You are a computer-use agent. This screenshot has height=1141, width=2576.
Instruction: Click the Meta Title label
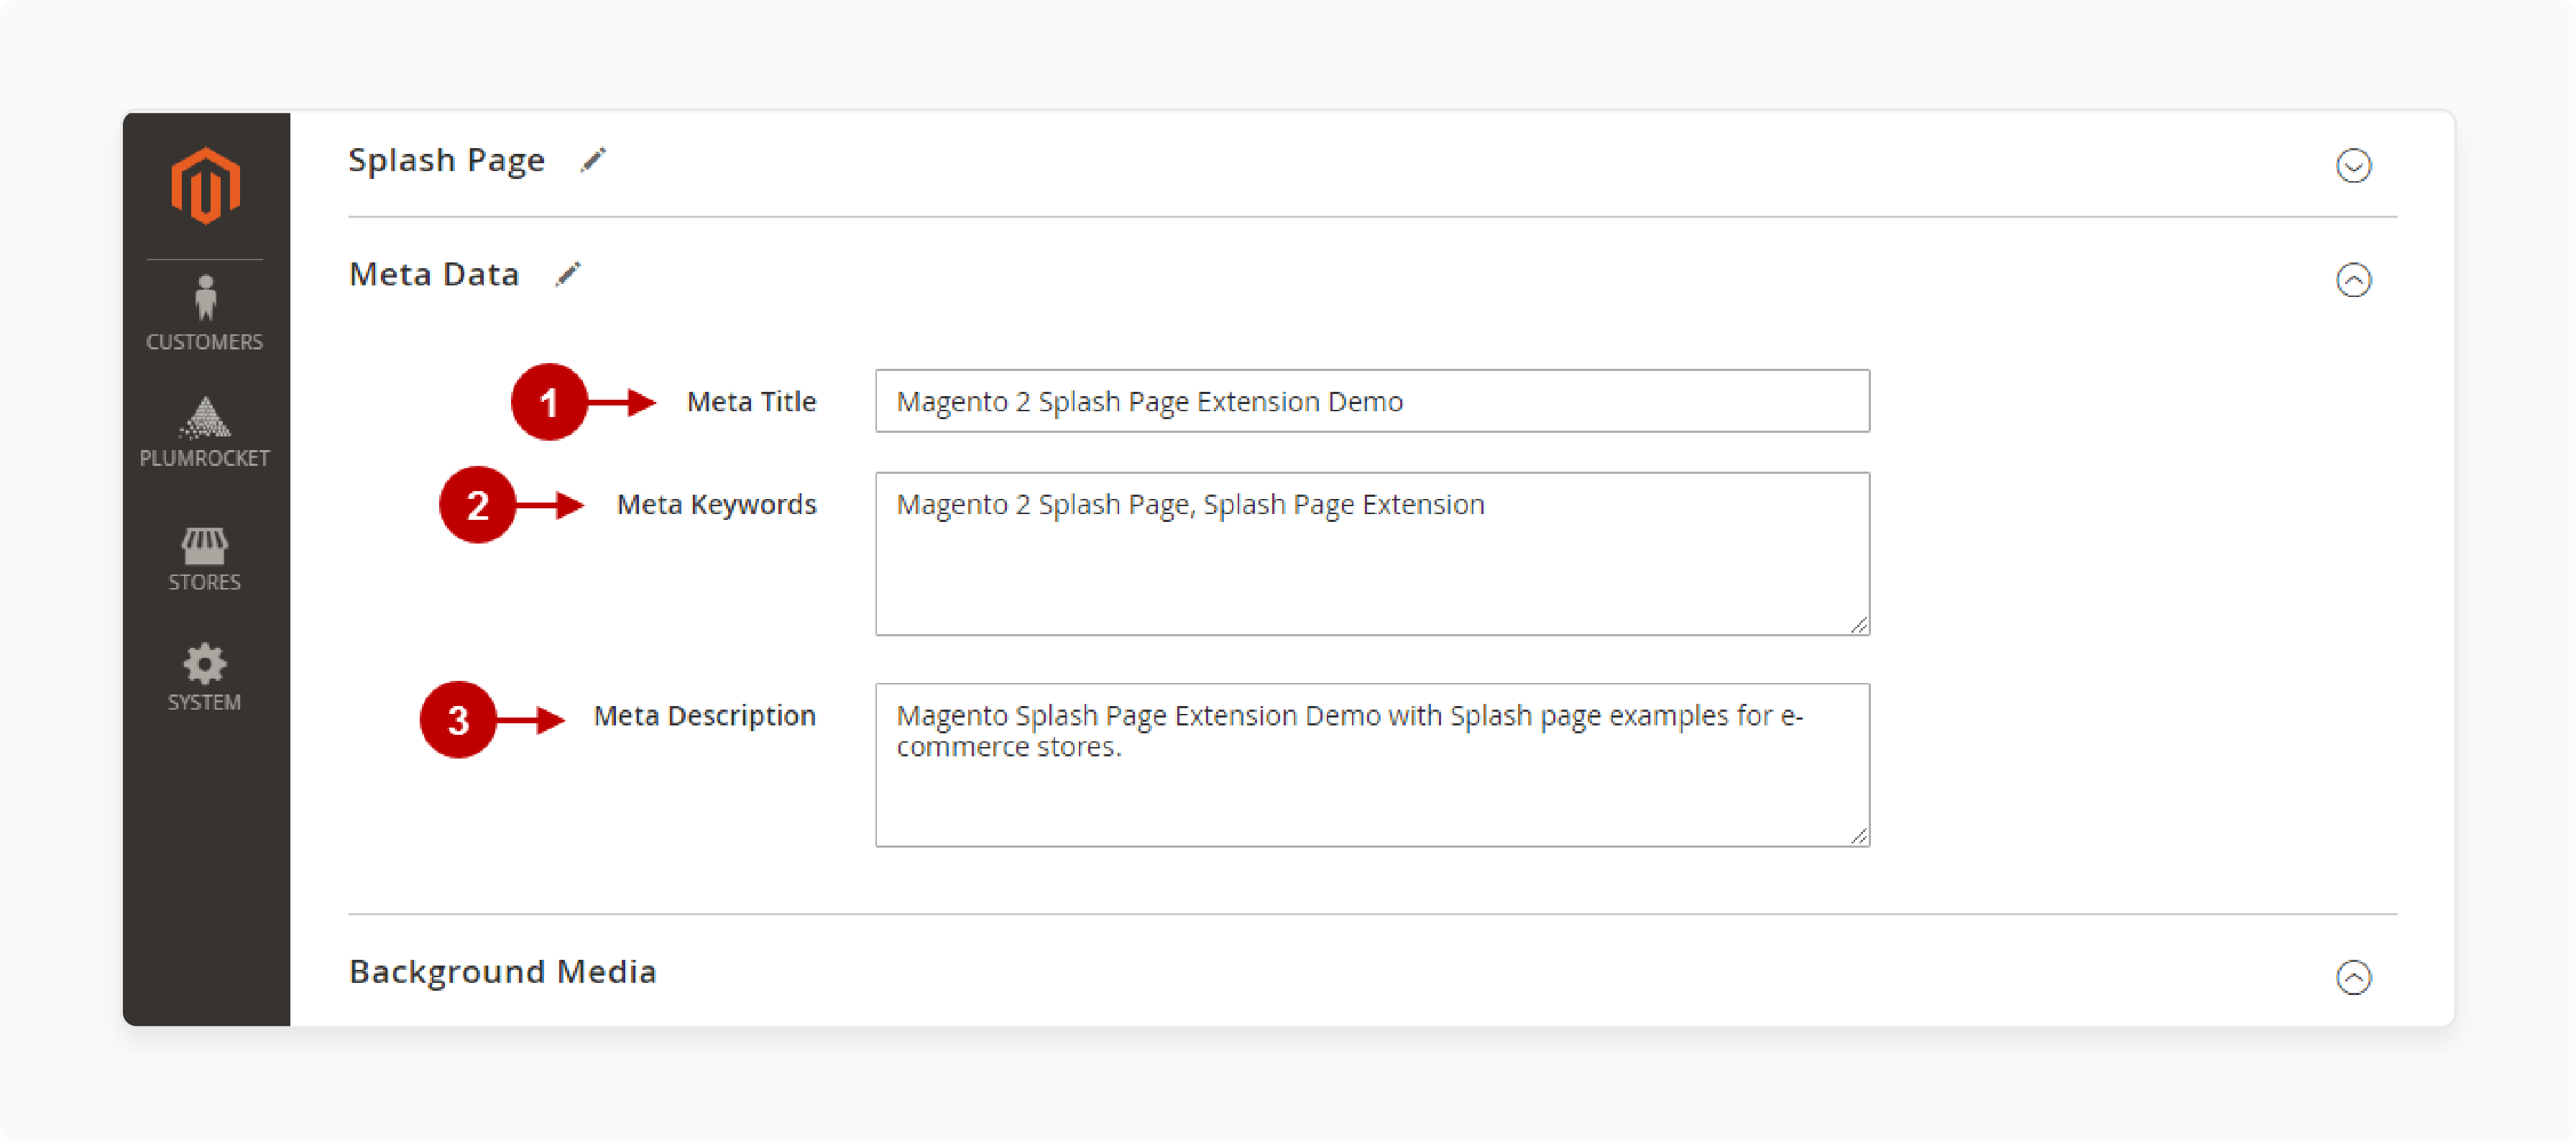(x=751, y=402)
